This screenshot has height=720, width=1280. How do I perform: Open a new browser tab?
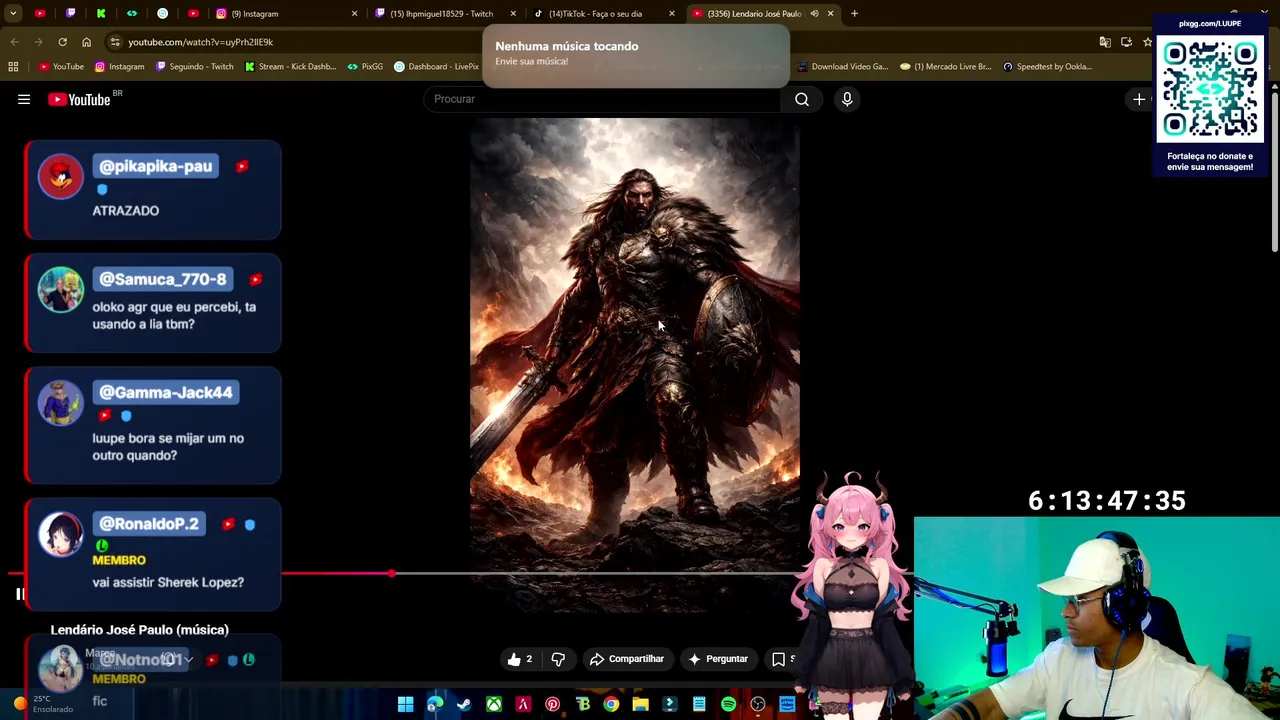click(x=854, y=14)
